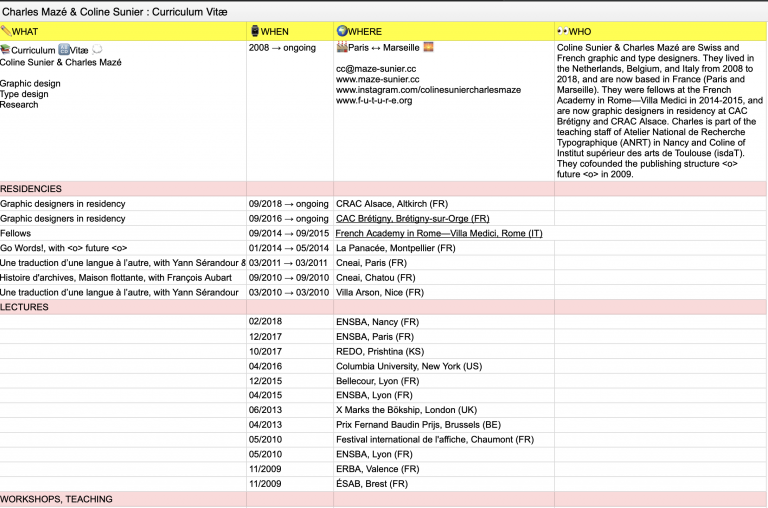
Task: Select Columbia University, New York (US) cell
Action: (x=444, y=366)
